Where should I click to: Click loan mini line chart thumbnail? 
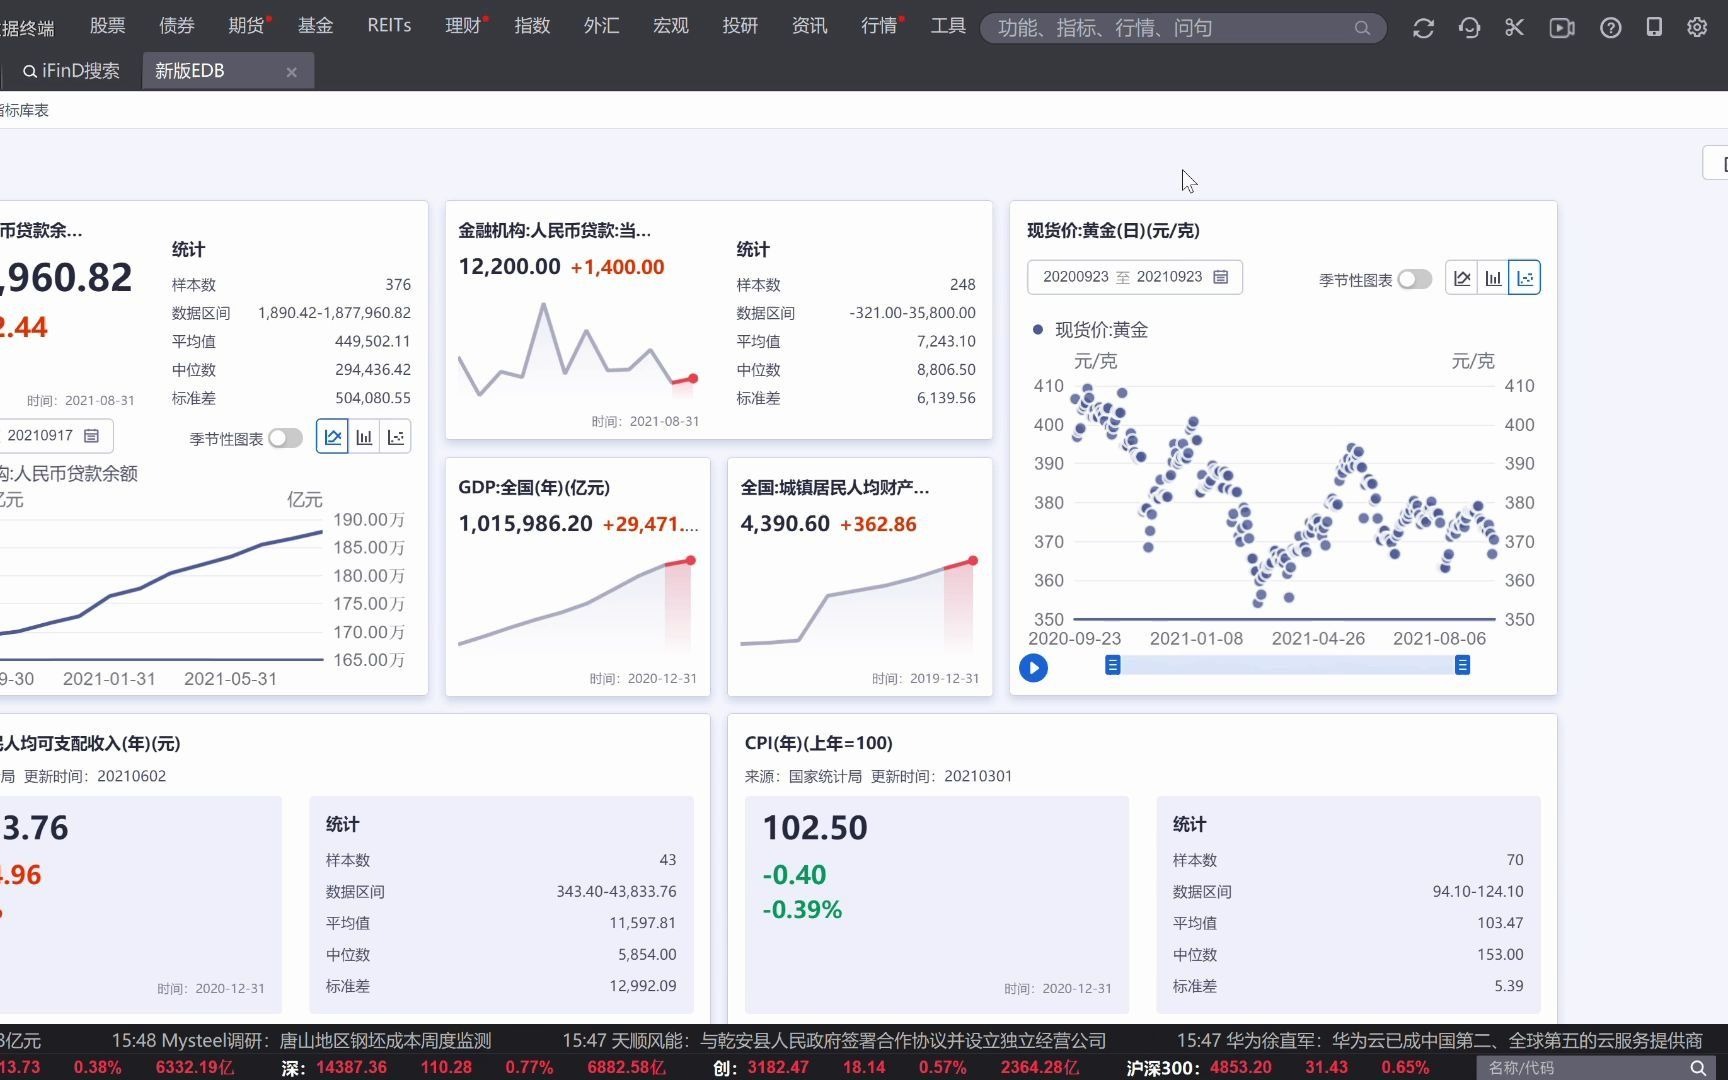coord(578,349)
